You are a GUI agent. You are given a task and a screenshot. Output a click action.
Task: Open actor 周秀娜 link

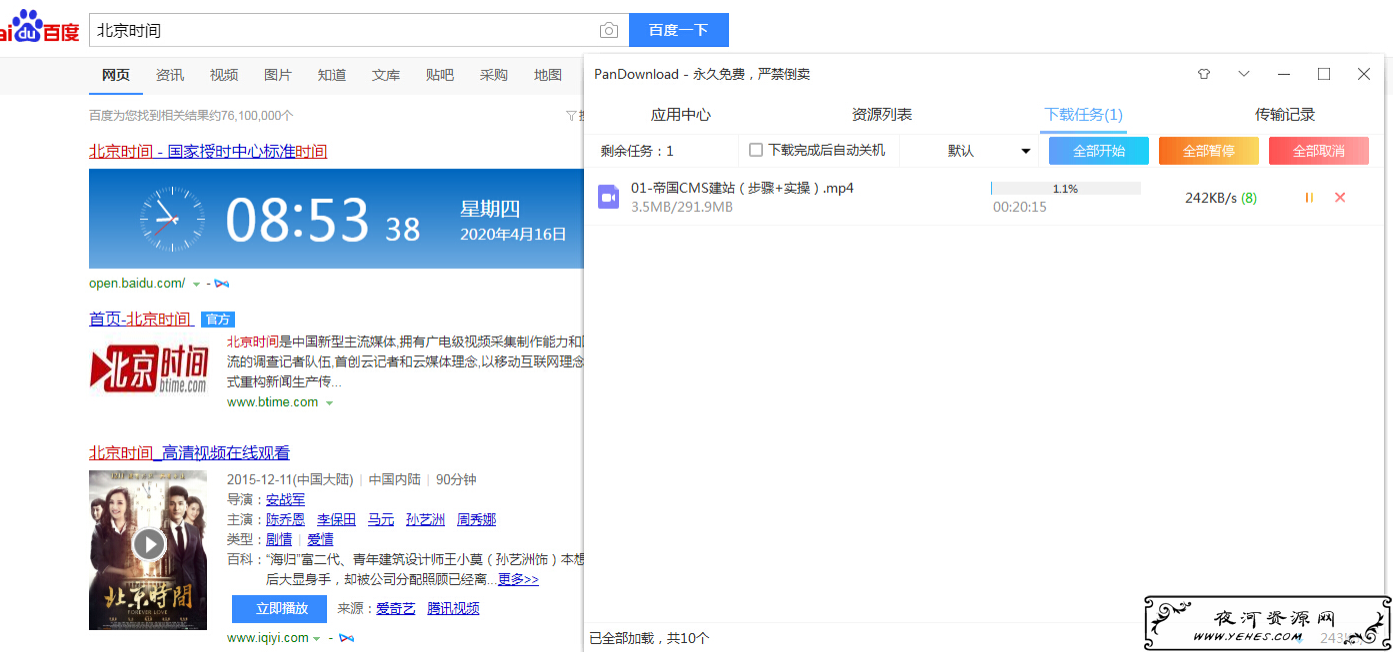click(477, 520)
